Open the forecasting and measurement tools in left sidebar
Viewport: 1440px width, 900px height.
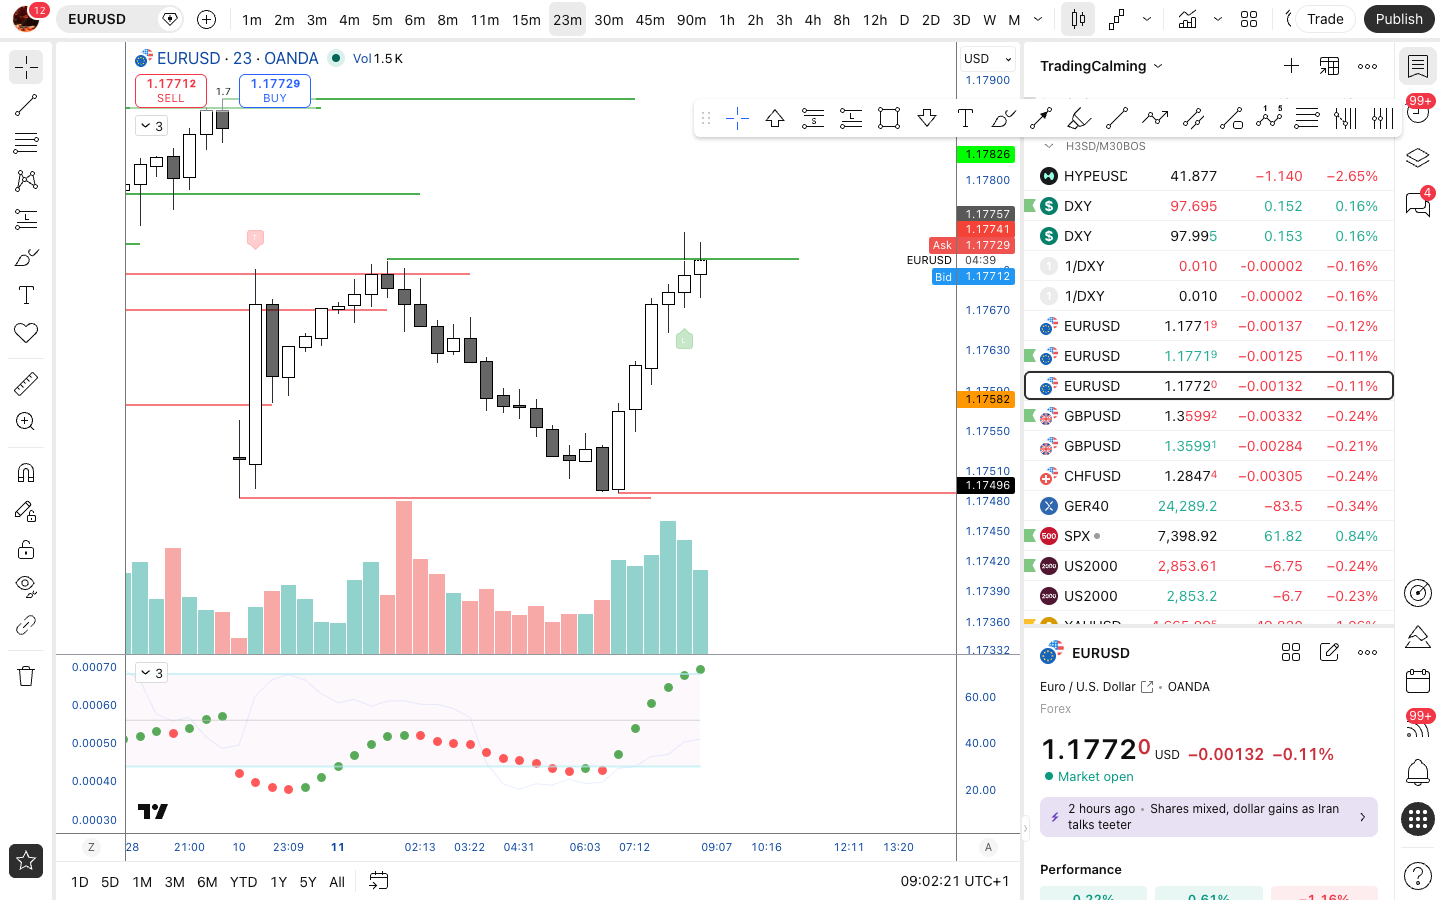tap(26, 219)
